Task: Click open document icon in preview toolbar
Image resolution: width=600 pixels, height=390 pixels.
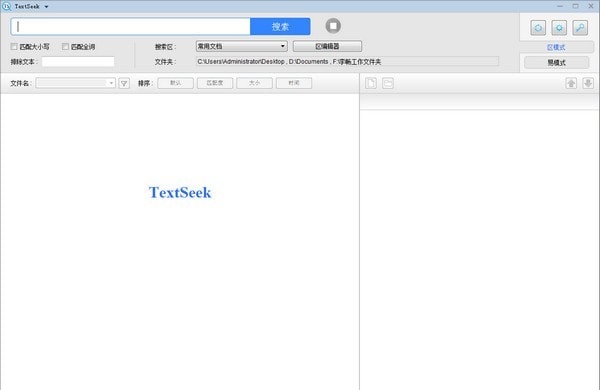Action: (x=371, y=83)
